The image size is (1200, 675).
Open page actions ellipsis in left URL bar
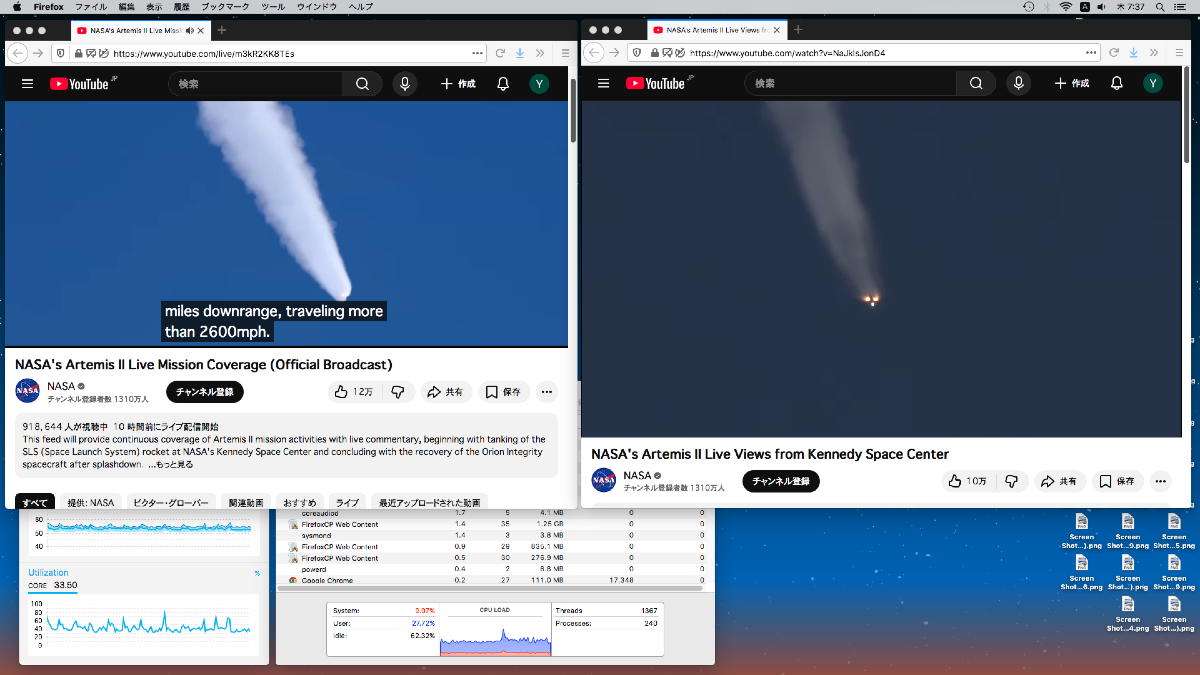477,53
